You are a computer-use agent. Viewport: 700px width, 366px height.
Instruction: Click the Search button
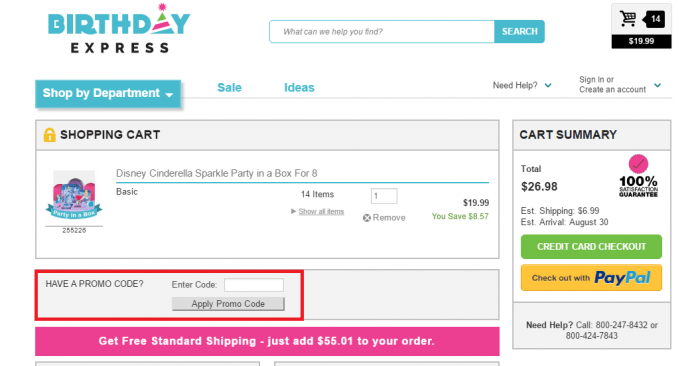click(x=519, y=31)
